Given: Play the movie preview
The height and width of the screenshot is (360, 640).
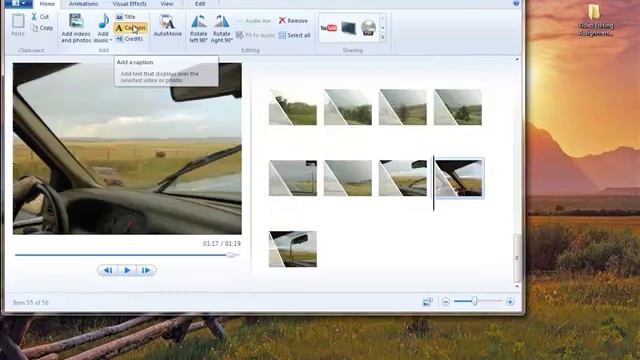Looking at the screenshot, I should coord(127,270).
